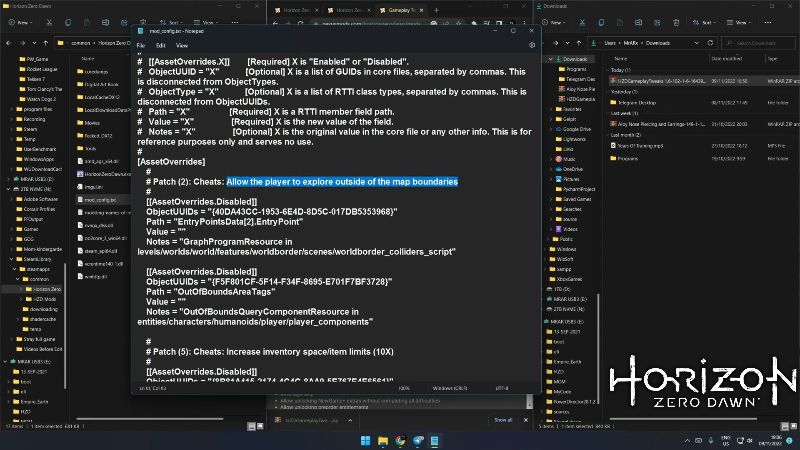Open Windows Start menu

pos(366,441)
